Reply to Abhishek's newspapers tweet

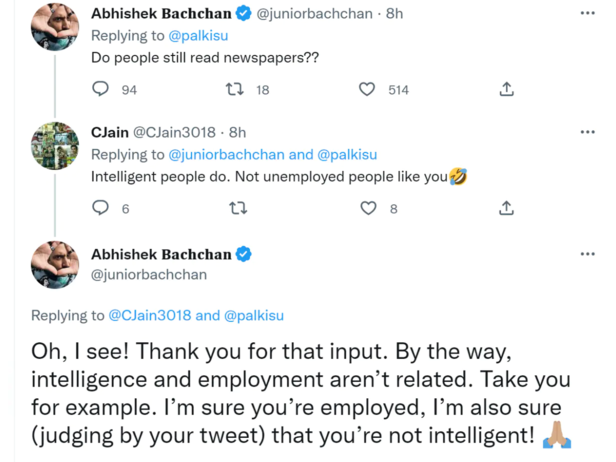100,90
